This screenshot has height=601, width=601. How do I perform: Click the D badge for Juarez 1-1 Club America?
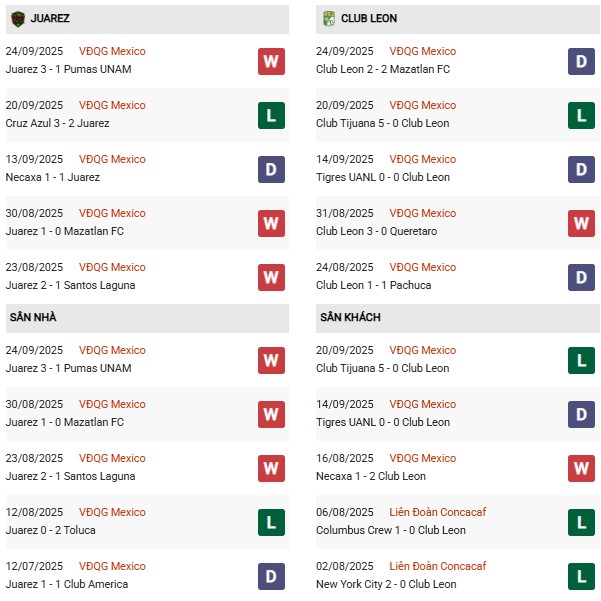coord(271,576)
